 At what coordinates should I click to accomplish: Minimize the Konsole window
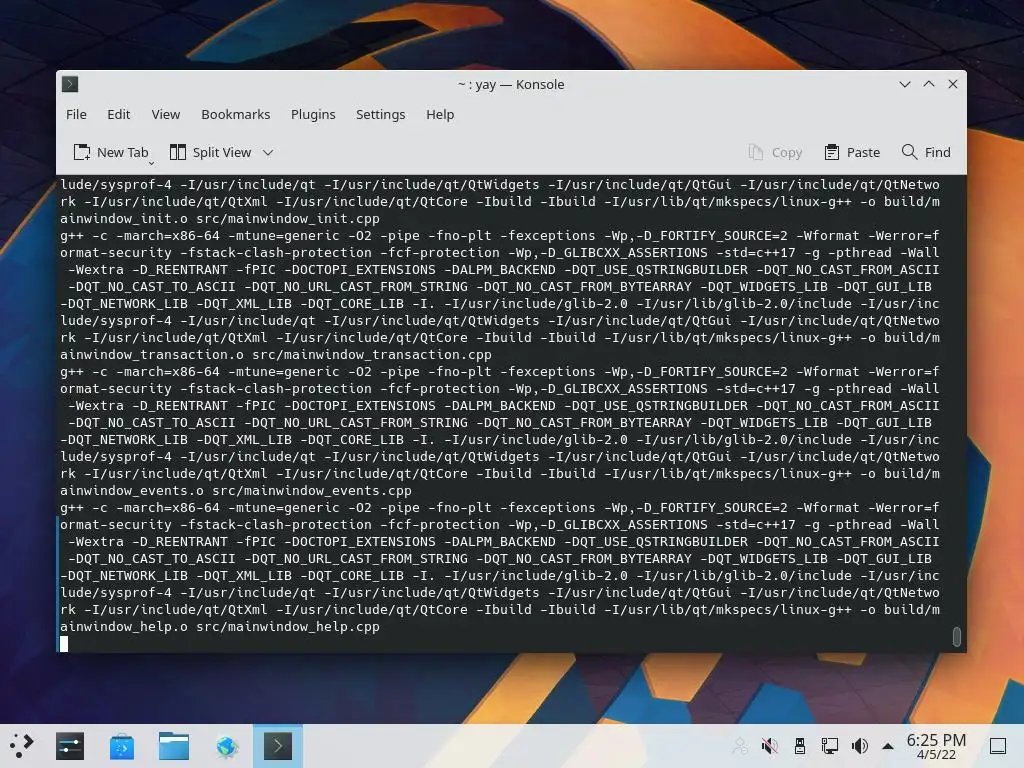[x=904, y=84]
